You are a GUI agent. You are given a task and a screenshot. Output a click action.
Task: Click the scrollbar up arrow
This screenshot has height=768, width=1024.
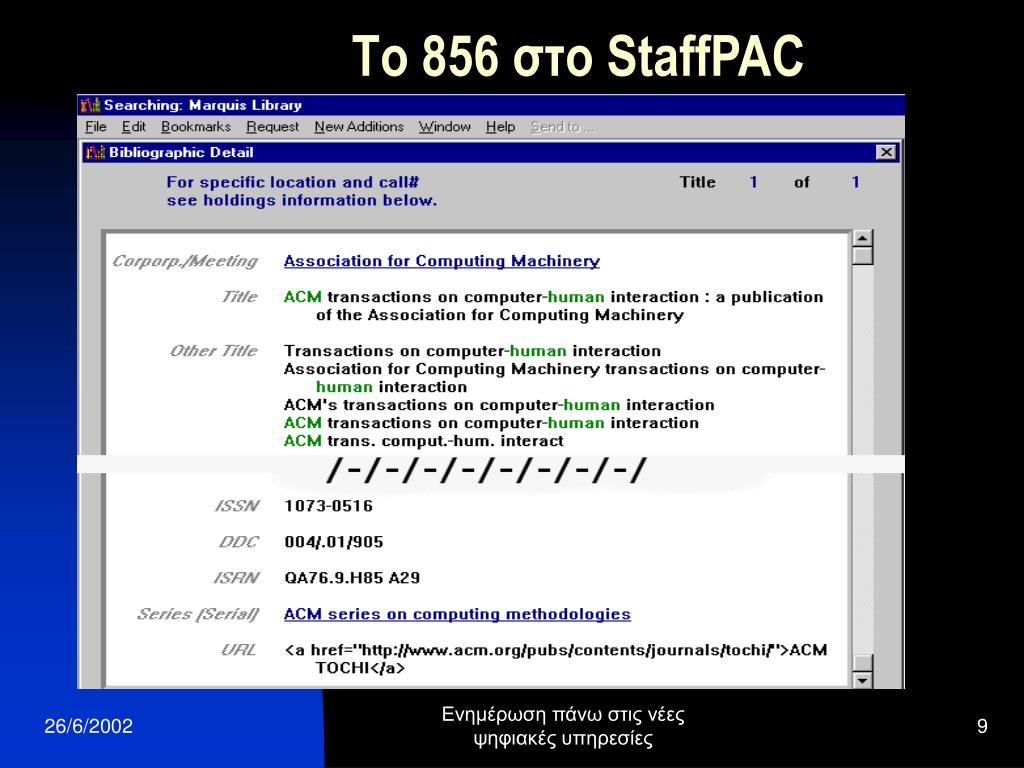863,238
